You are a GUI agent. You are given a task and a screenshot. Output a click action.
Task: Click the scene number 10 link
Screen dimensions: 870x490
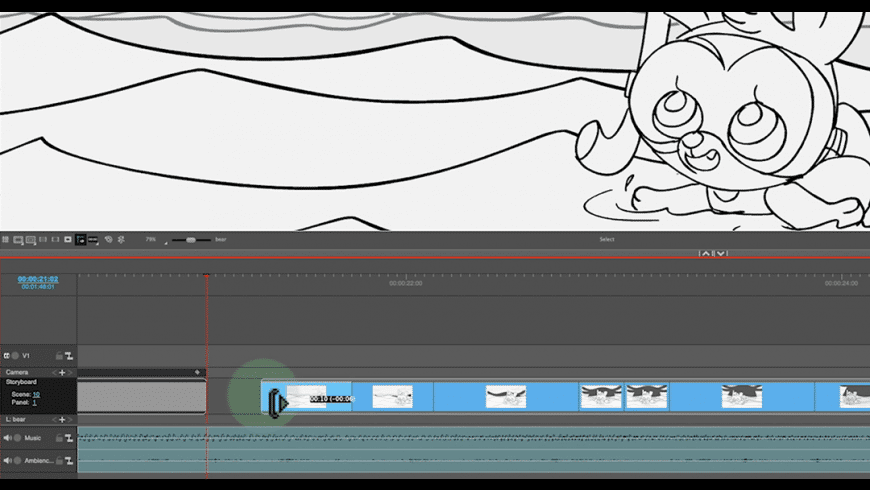point(36,394)
